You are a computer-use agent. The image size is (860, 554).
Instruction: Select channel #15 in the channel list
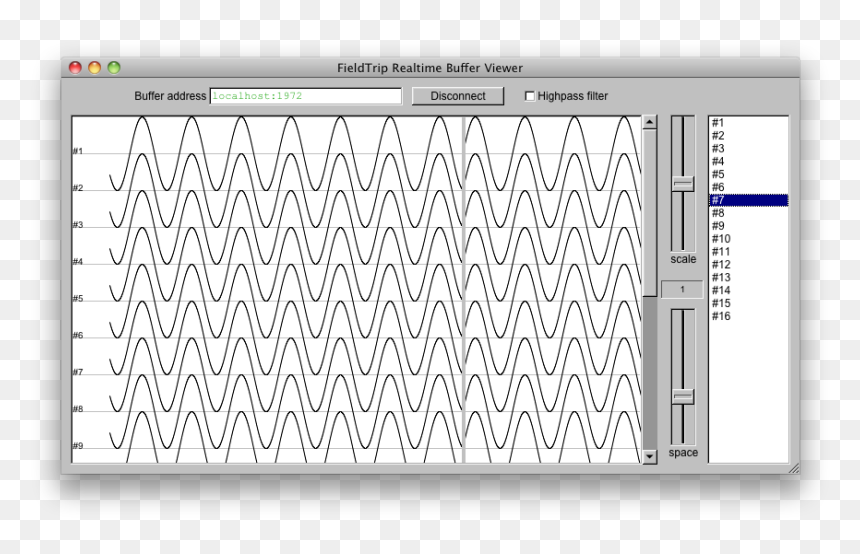[749, 303]
